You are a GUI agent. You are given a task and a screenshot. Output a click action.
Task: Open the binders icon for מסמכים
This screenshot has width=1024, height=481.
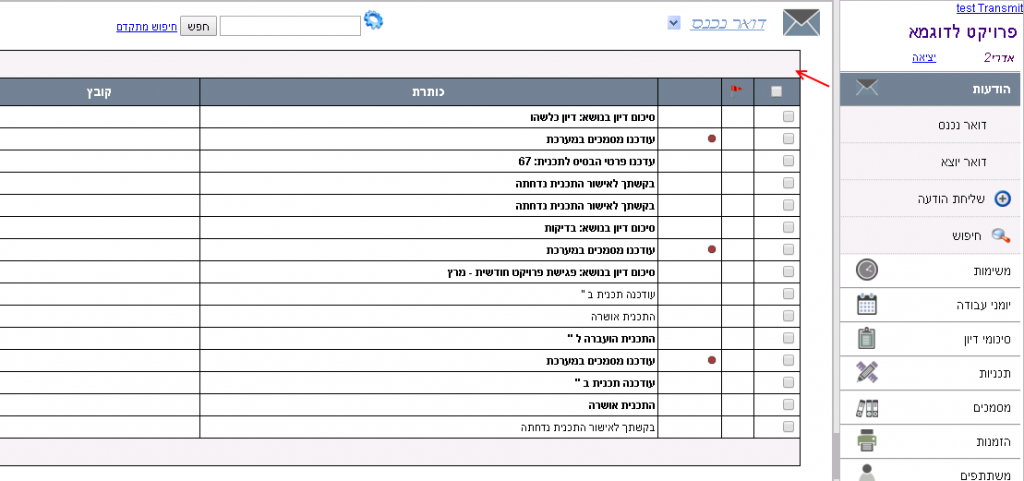tap(867, 407)
